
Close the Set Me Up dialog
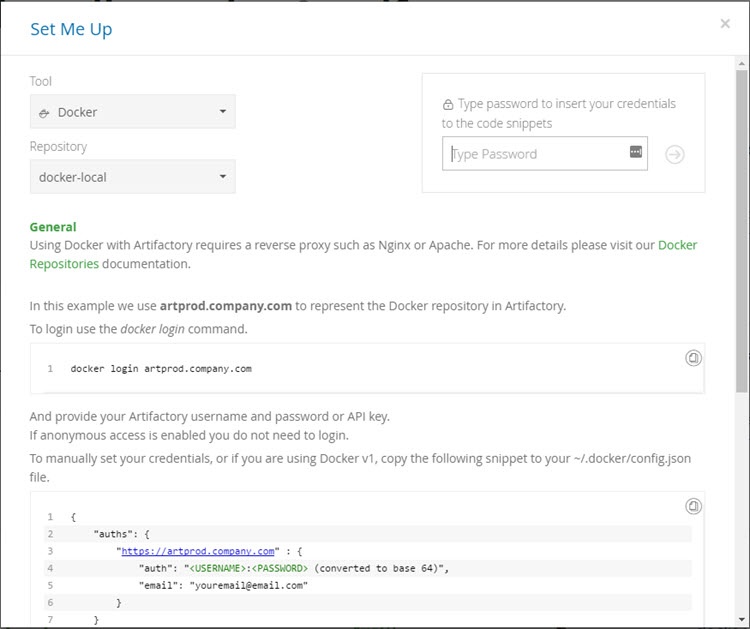[725, 24]
